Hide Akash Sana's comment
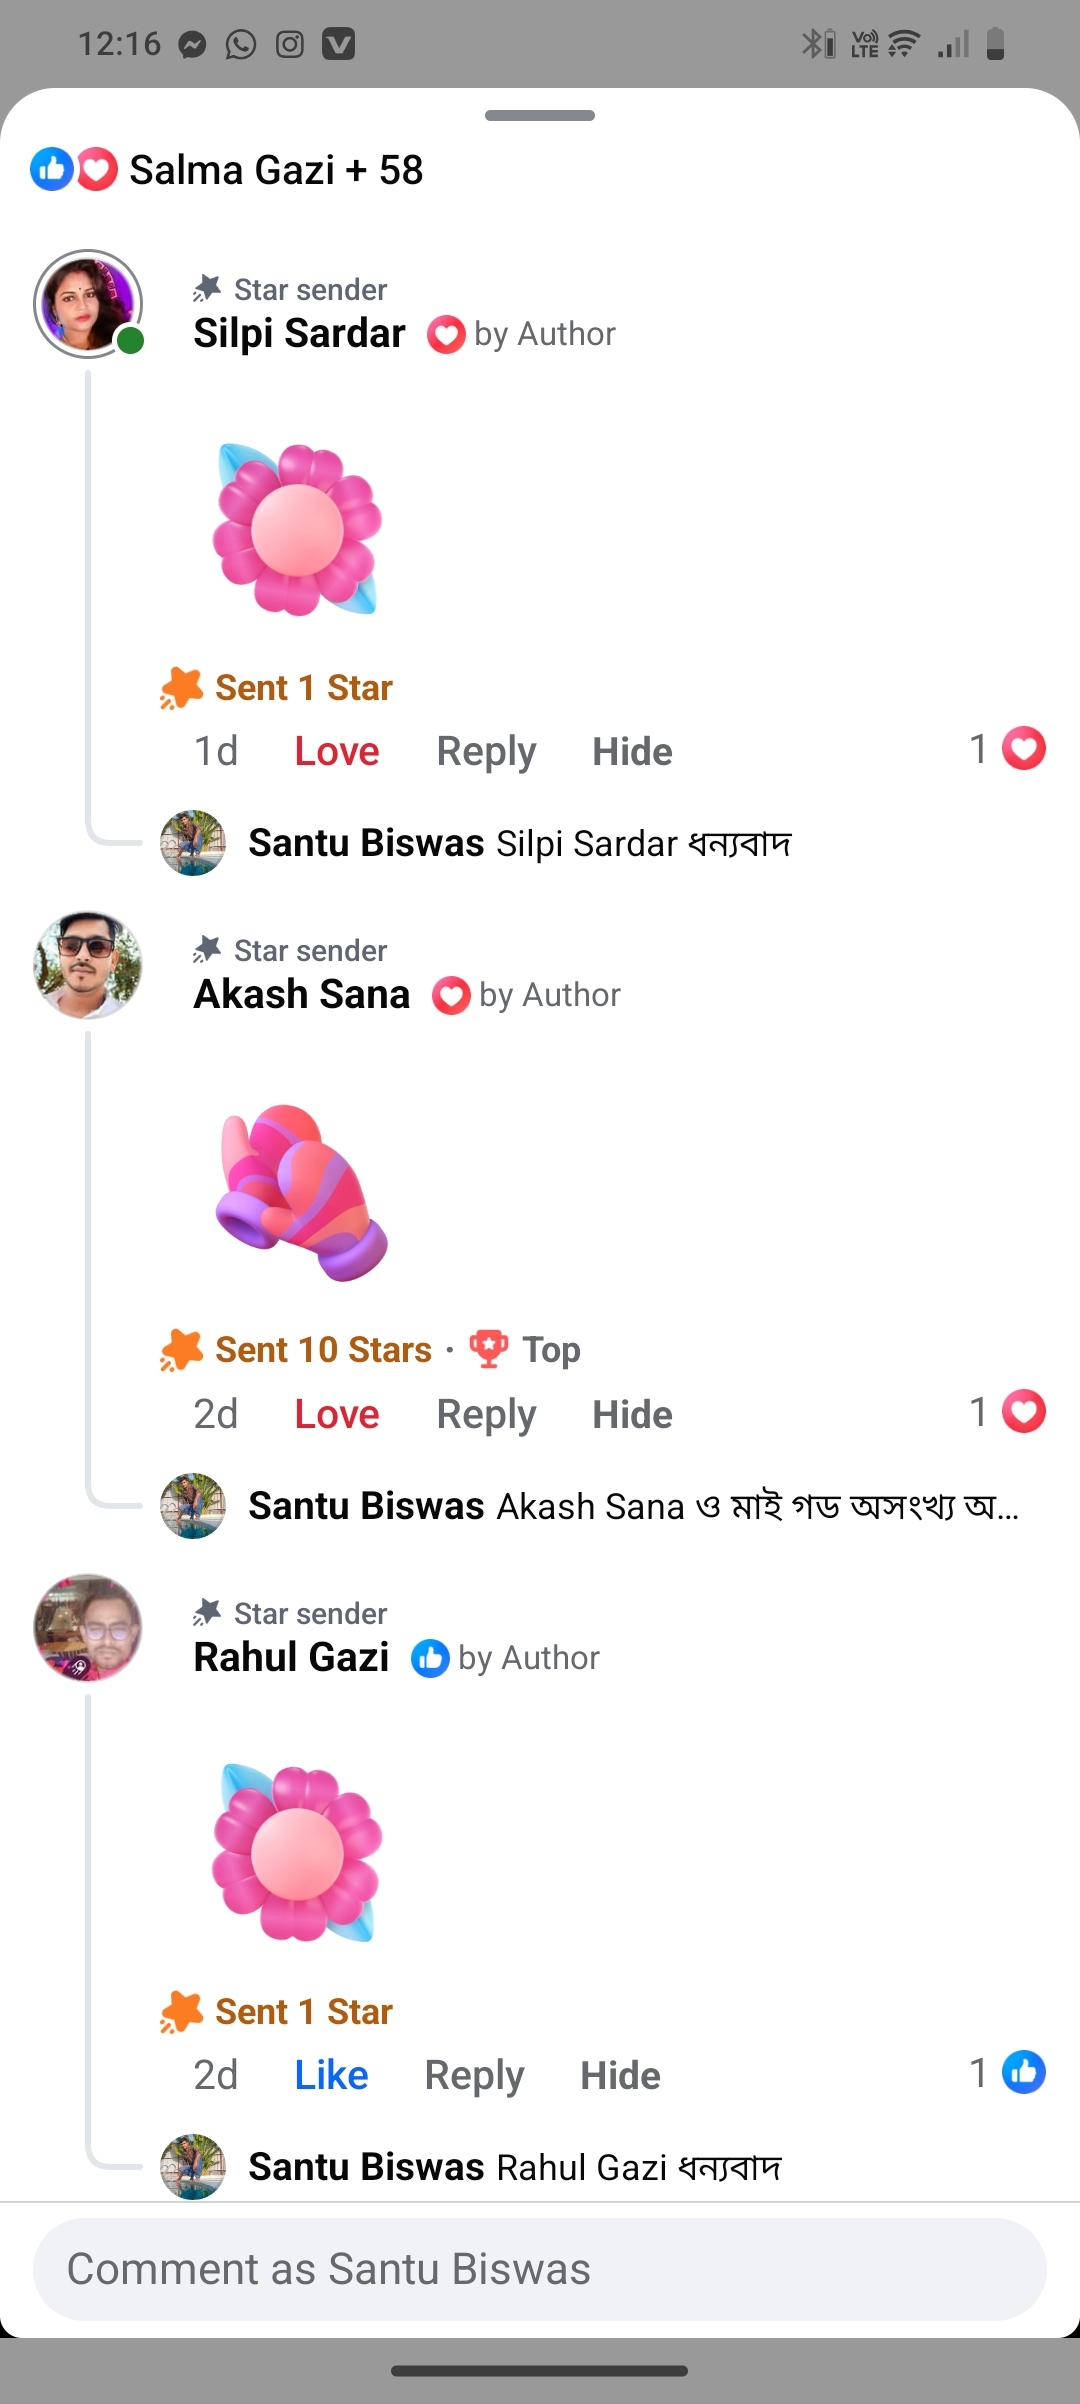Image resolution: width=1080 pixels, height=2404 pixels. pos(632,1415)
